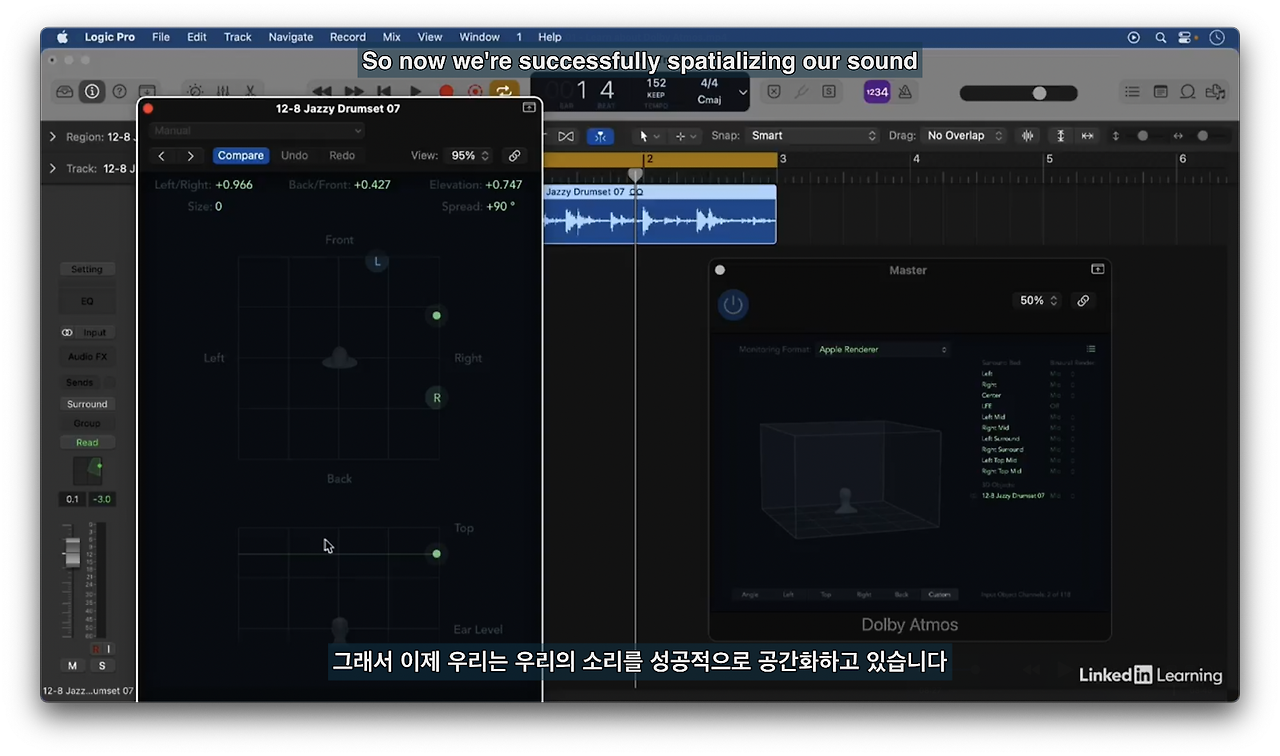This screenshot has height=756, width=1280.
Task: Select next preset arrow in panner
Action: point(191,156)
